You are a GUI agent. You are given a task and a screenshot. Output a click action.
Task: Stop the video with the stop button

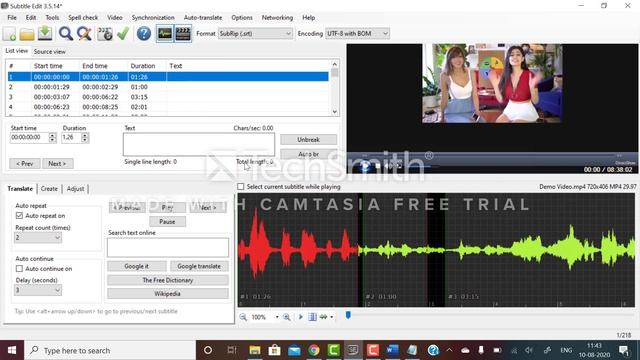click(378, 166)
